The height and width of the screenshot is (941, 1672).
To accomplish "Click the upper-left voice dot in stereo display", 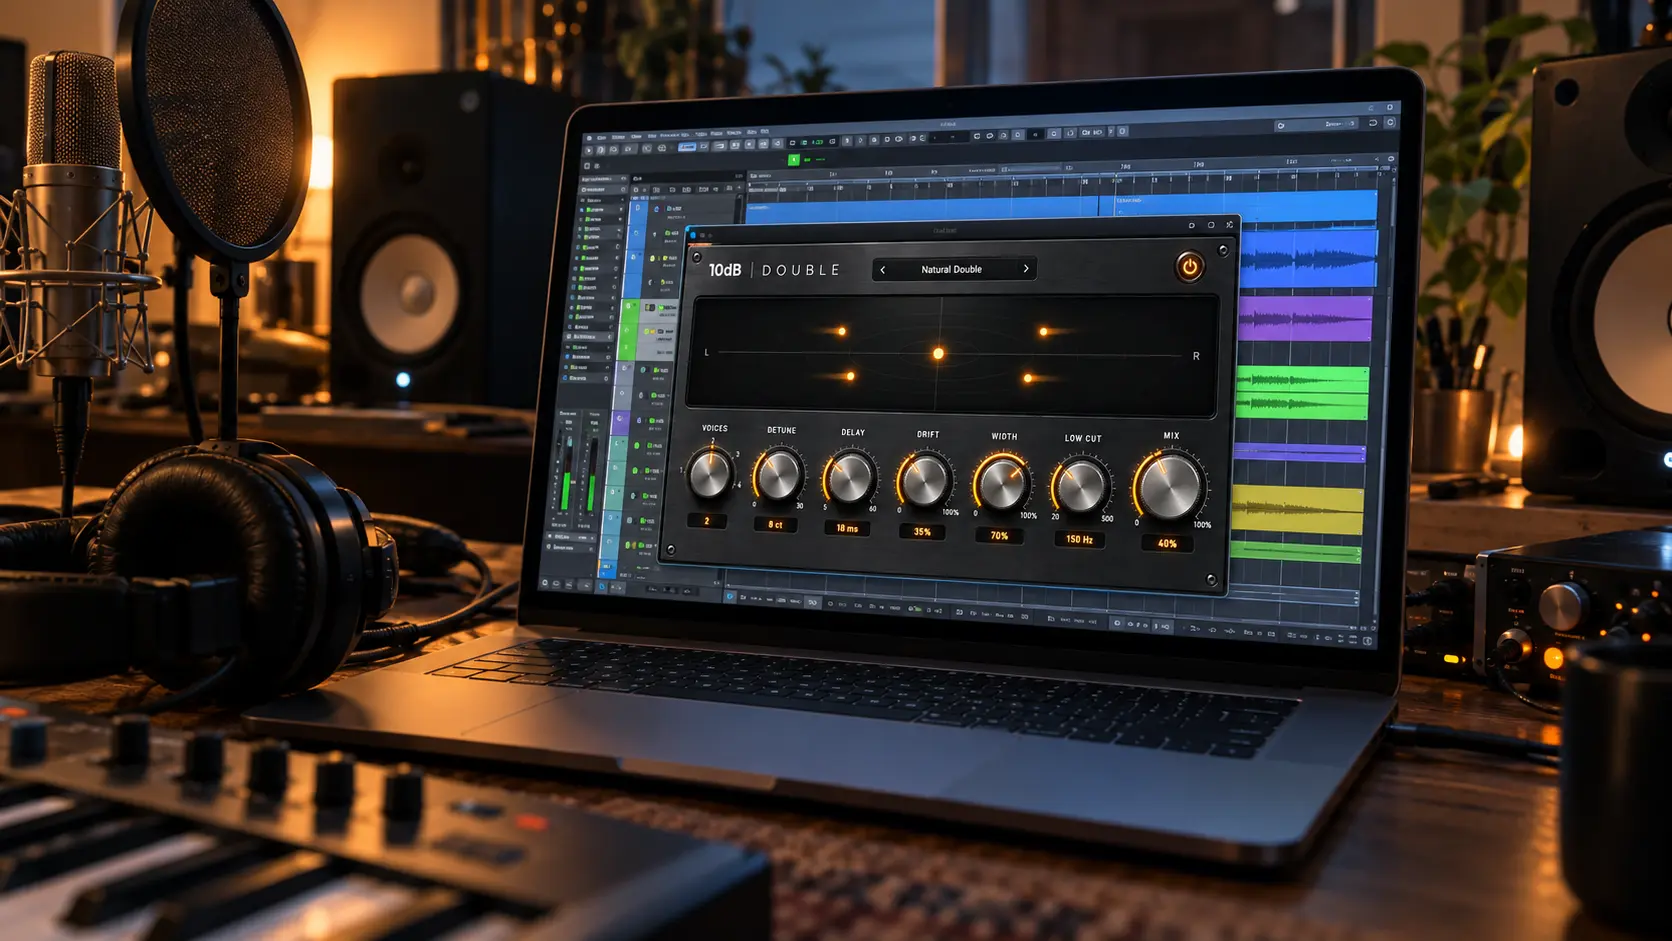I will (842, 331).
